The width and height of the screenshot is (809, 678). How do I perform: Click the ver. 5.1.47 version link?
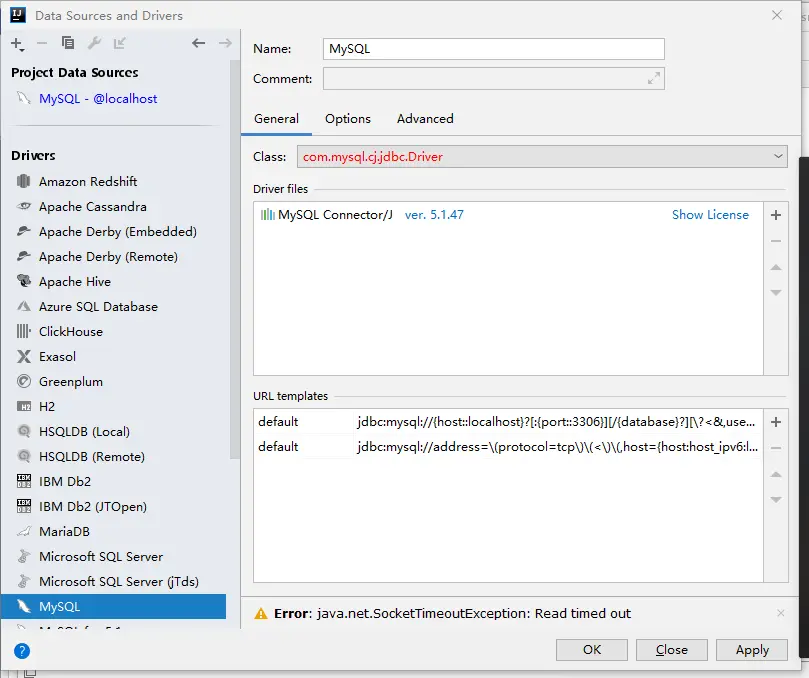tap(434, 215)
